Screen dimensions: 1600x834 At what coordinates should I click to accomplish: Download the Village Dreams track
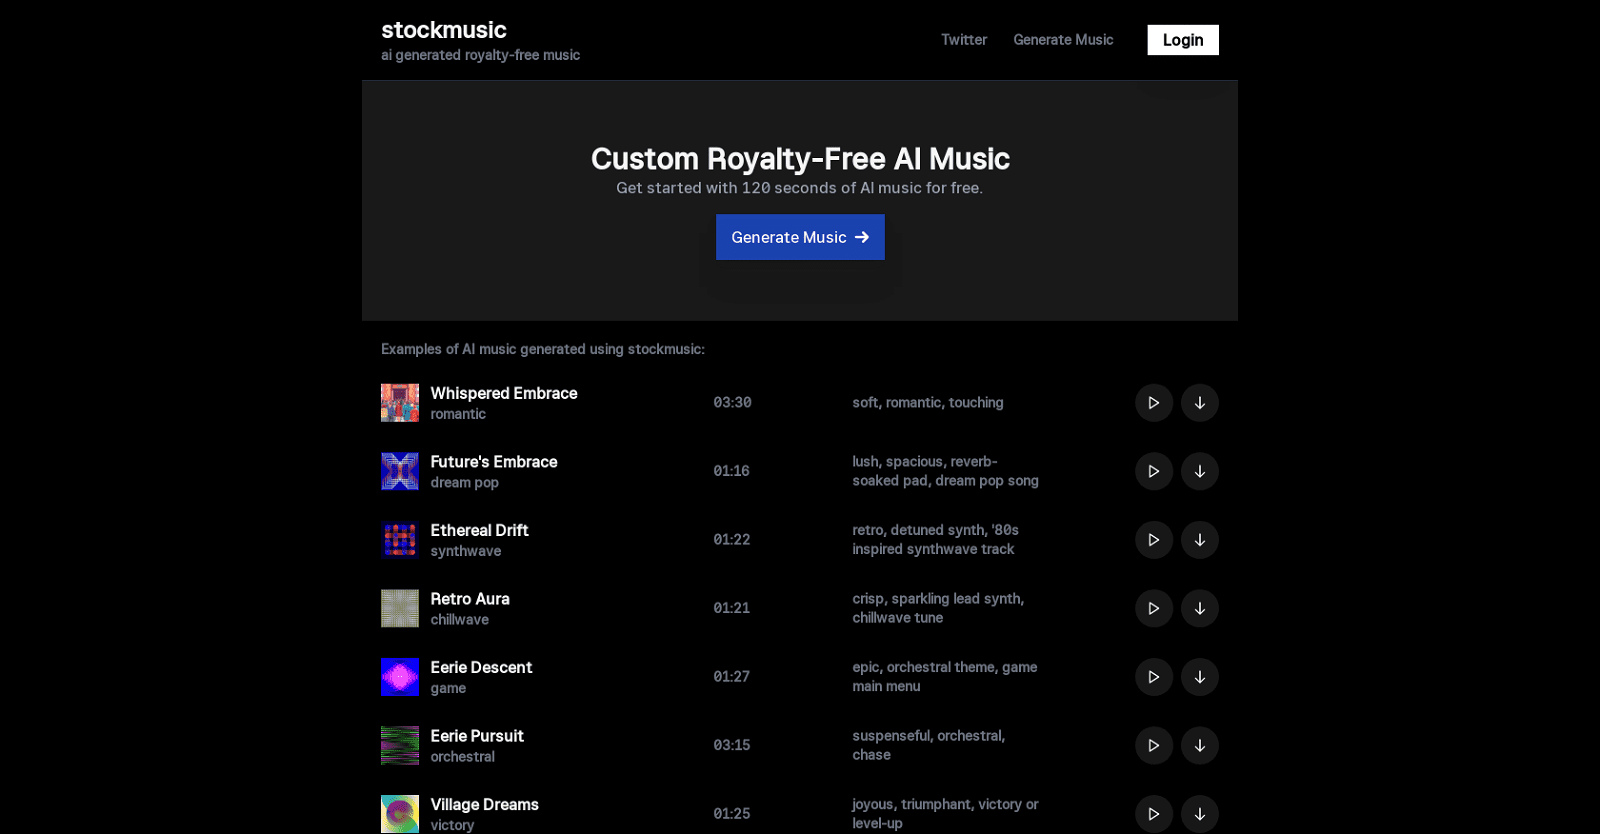click(1201, 813)
